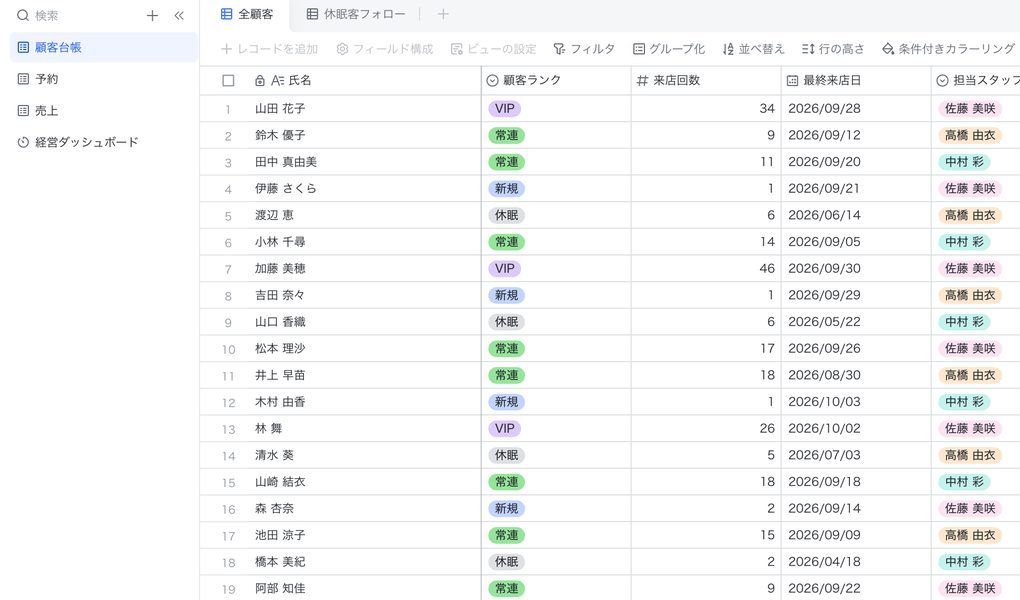
Task: Click visit count 34 for 山田 花子
Action: tap(767, 109)
